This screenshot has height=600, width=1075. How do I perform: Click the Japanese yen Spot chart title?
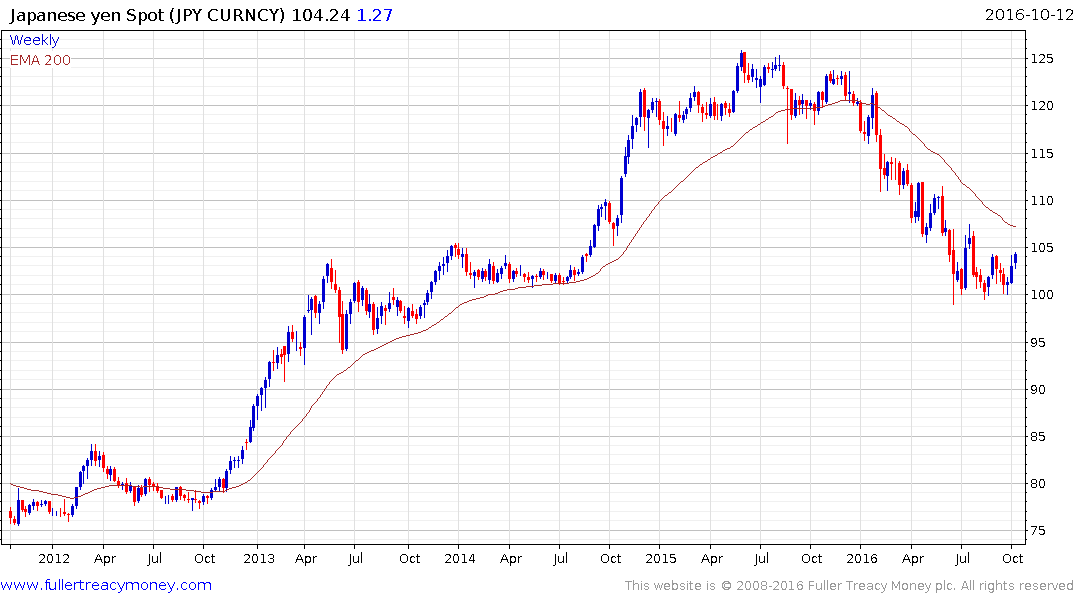coord(147,15)
